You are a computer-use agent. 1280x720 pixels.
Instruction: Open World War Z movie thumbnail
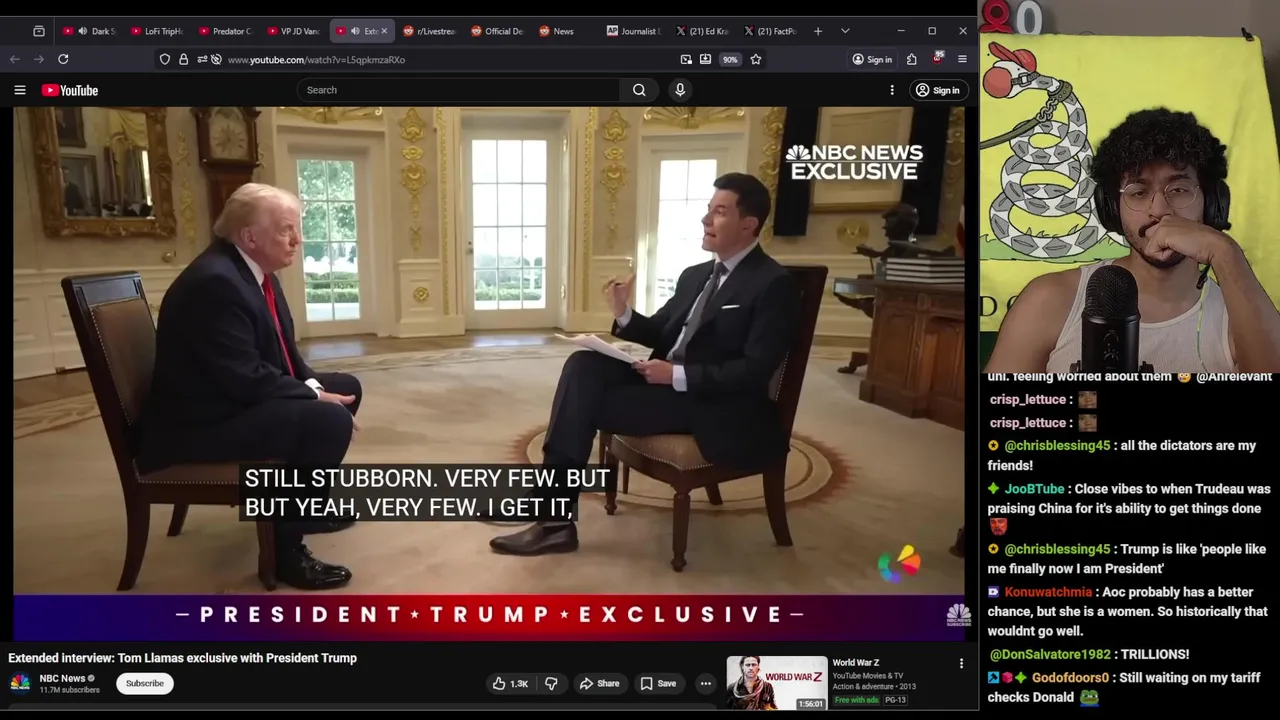tap(777, 683)
